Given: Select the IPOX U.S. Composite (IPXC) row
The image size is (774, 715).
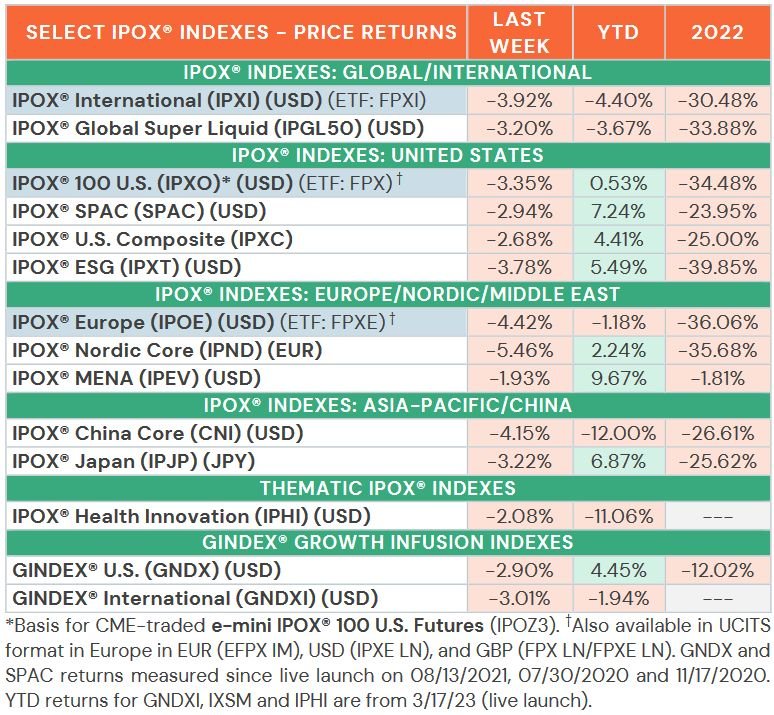Looking at the screenshot, I should (x=387, y=239).
